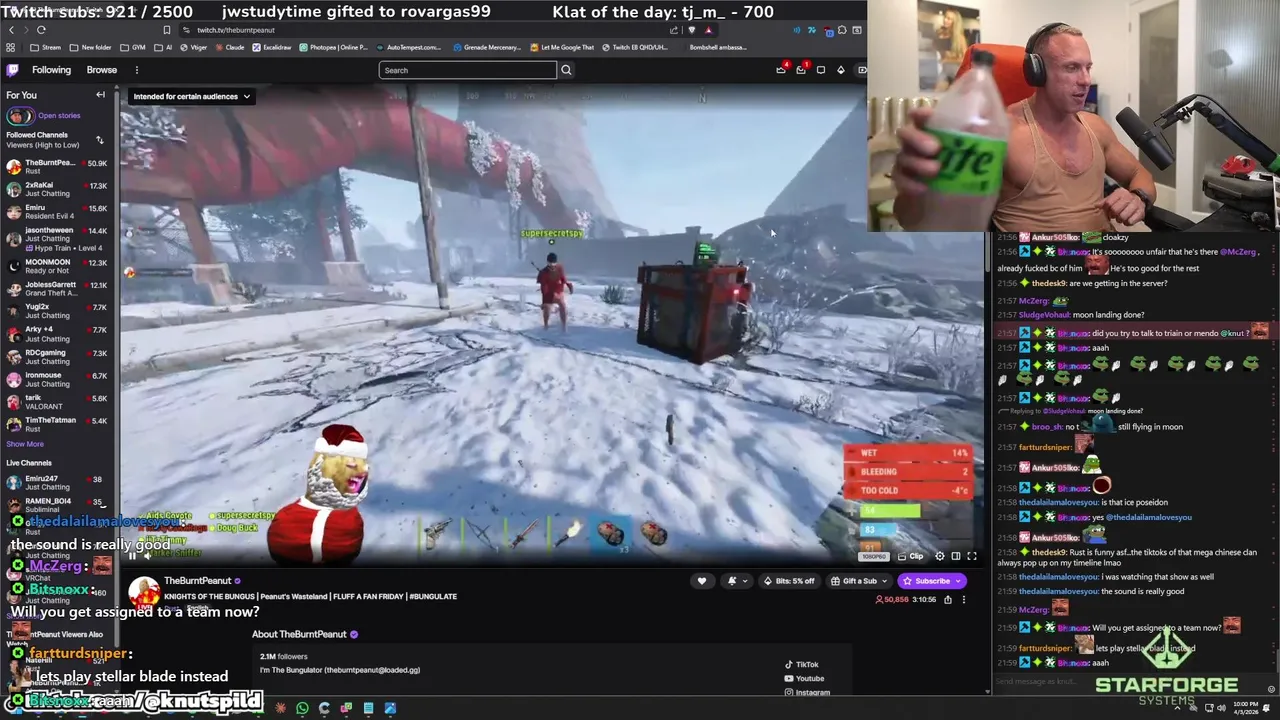
Task: Open 2xRaKai channel in sidebar
Action: pyautogui.click(x=57, y=189)
